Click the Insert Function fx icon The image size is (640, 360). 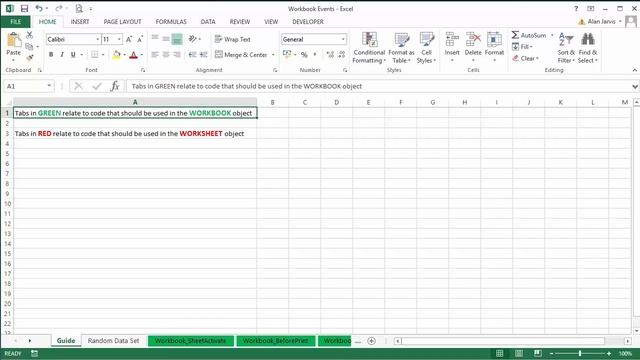click(x=115, y=86)
